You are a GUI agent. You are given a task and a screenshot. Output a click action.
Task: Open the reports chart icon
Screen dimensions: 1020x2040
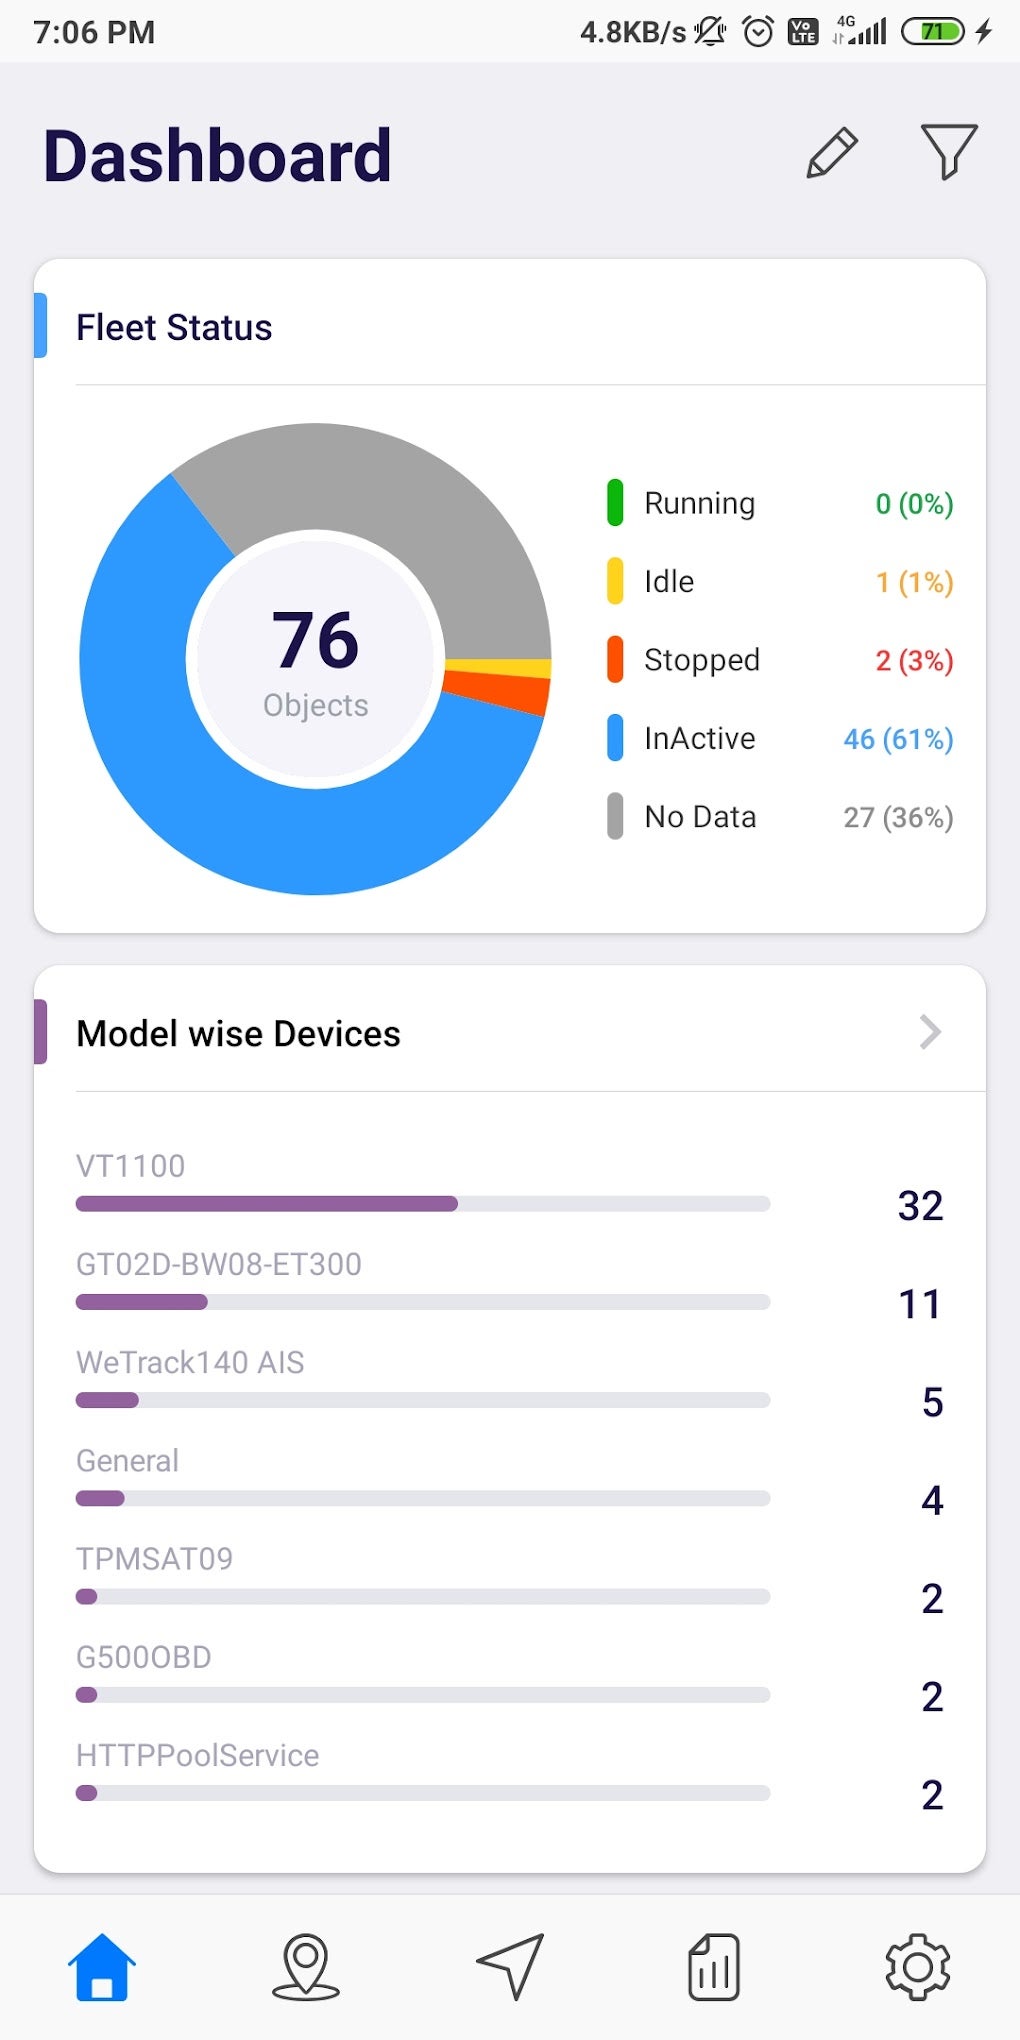(714, 1967)
